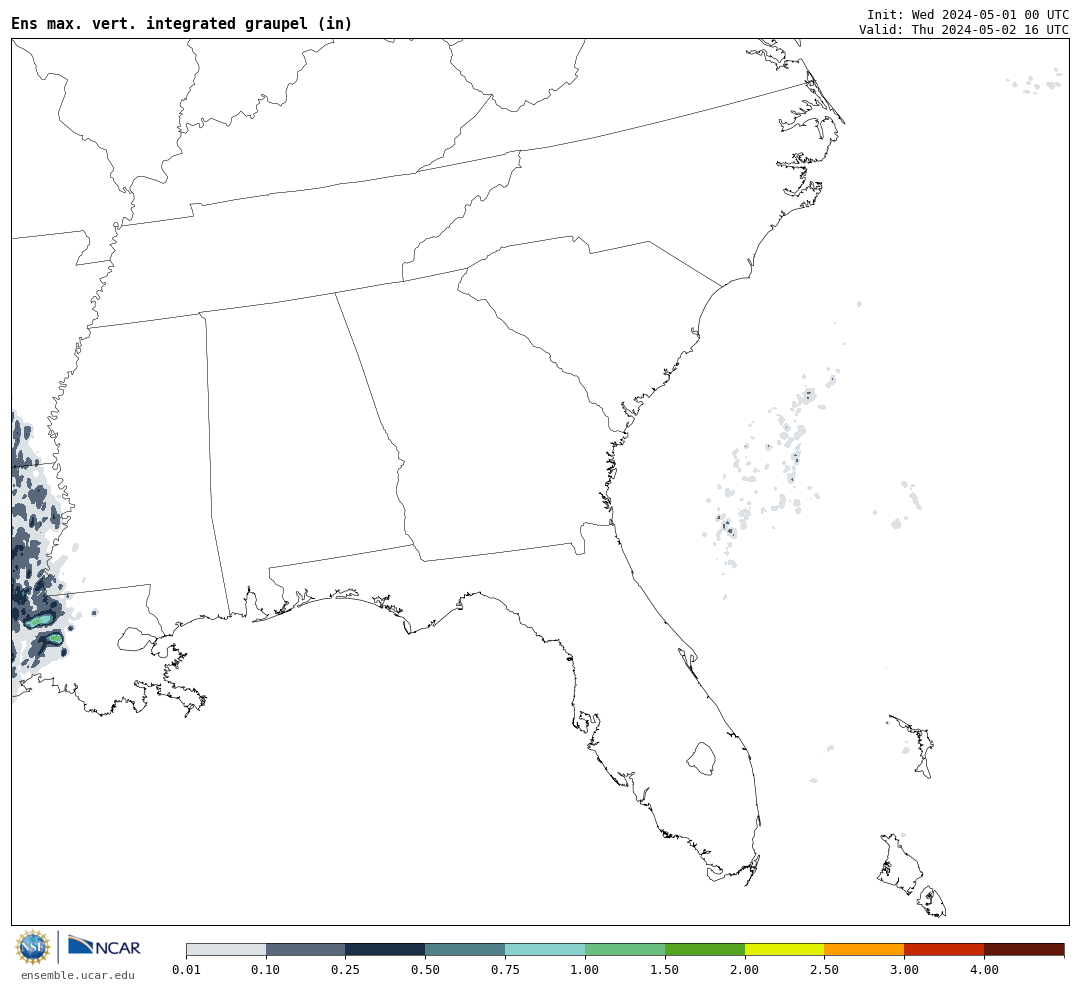This screenshot has width=1080, height=988.
Task: Click the 0.25 colorbar label
Action: pos(346,969)
